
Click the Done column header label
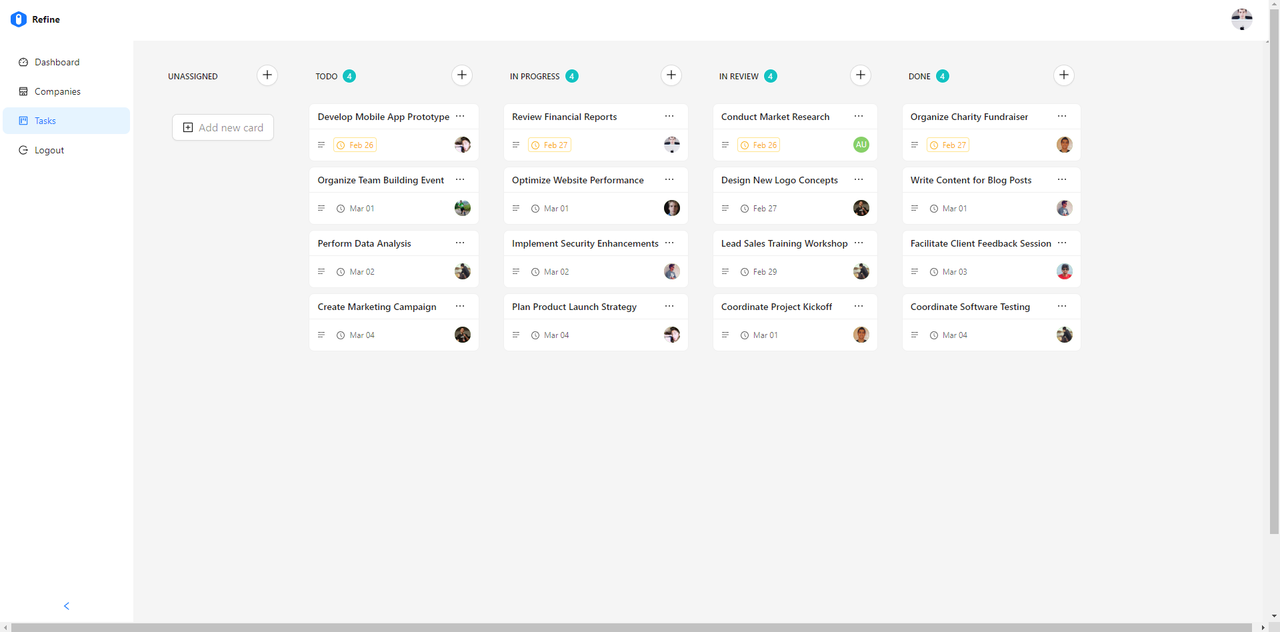pyautogui.click(x=919, y=76)
